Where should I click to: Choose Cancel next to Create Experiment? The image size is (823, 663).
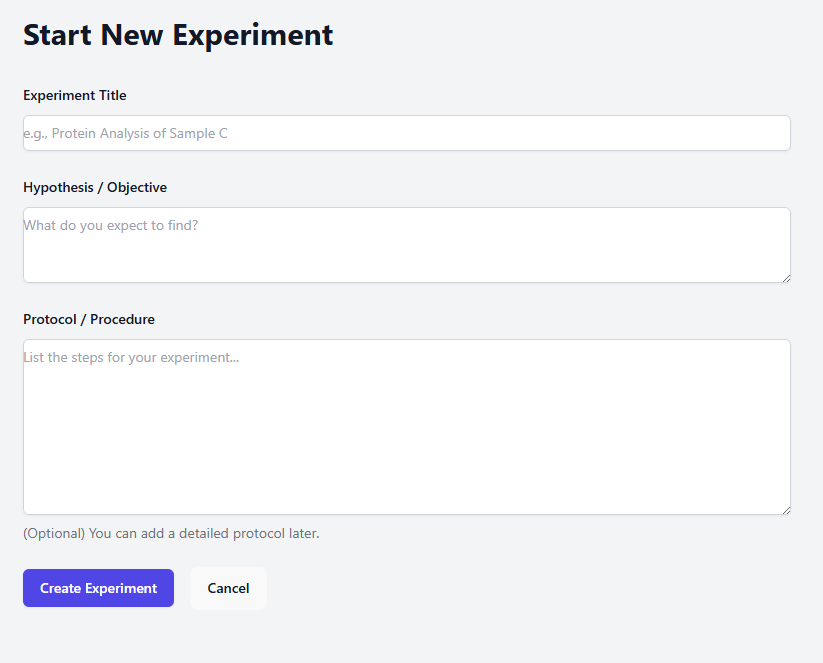click(x=228, y=588)
